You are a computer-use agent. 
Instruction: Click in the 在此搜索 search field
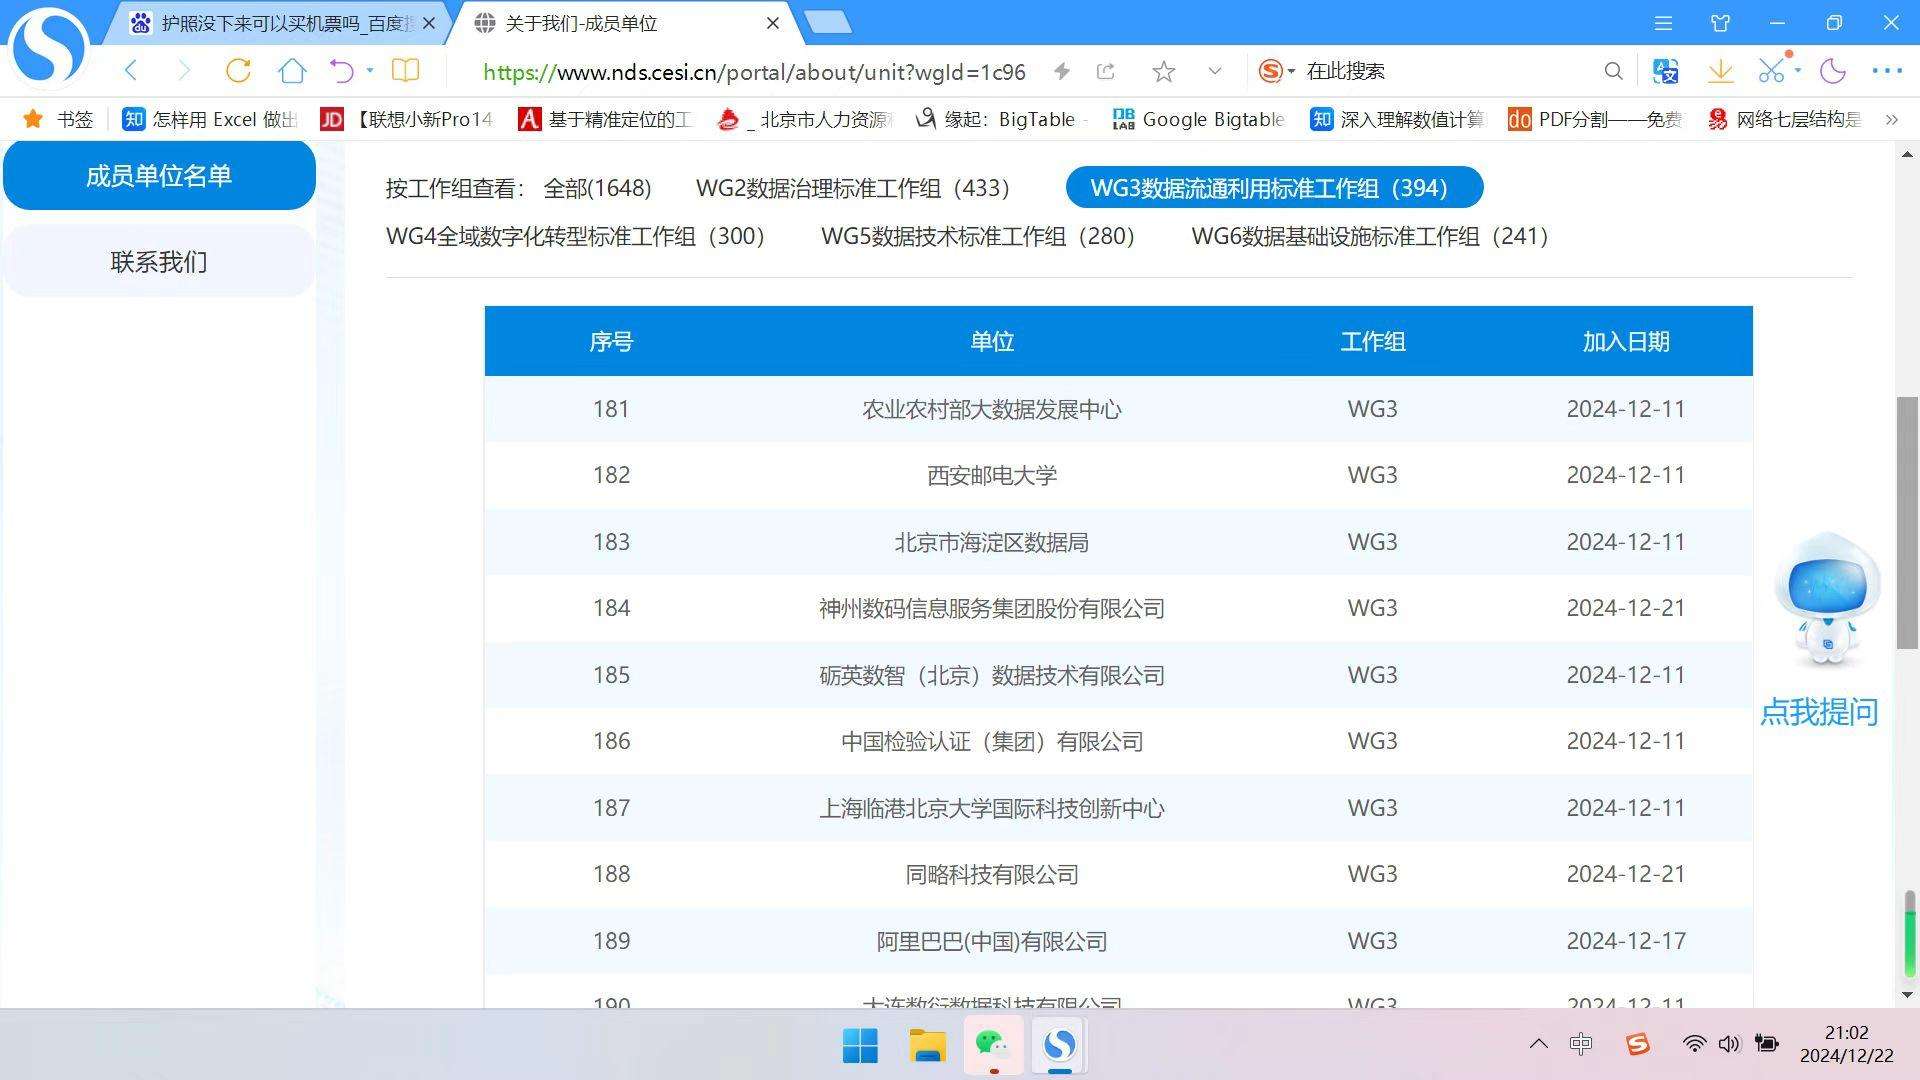click(x=1450, y=71)
